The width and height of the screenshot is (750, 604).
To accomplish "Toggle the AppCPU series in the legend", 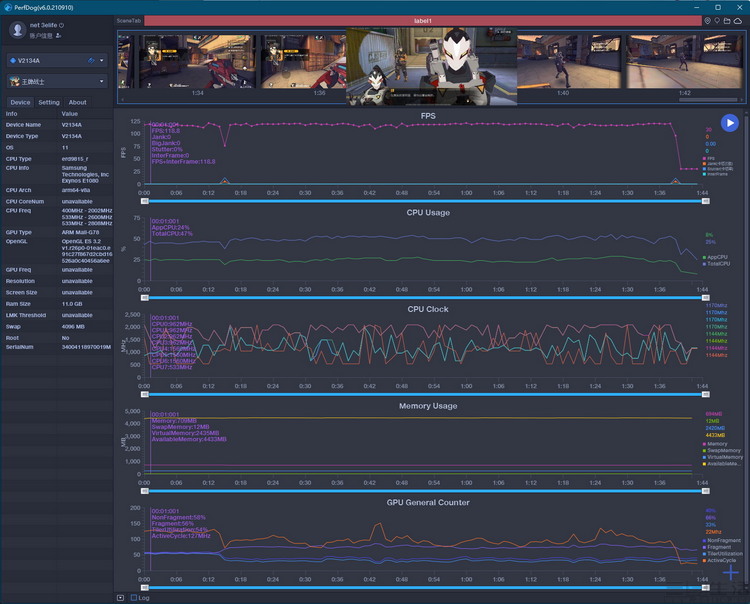I will pos(716,257).
